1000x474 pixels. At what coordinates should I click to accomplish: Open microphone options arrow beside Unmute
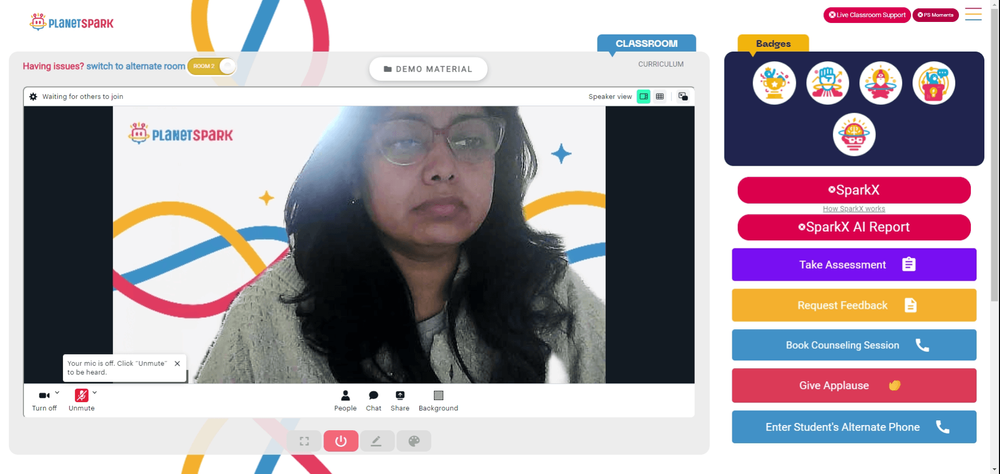coord(94,392)
